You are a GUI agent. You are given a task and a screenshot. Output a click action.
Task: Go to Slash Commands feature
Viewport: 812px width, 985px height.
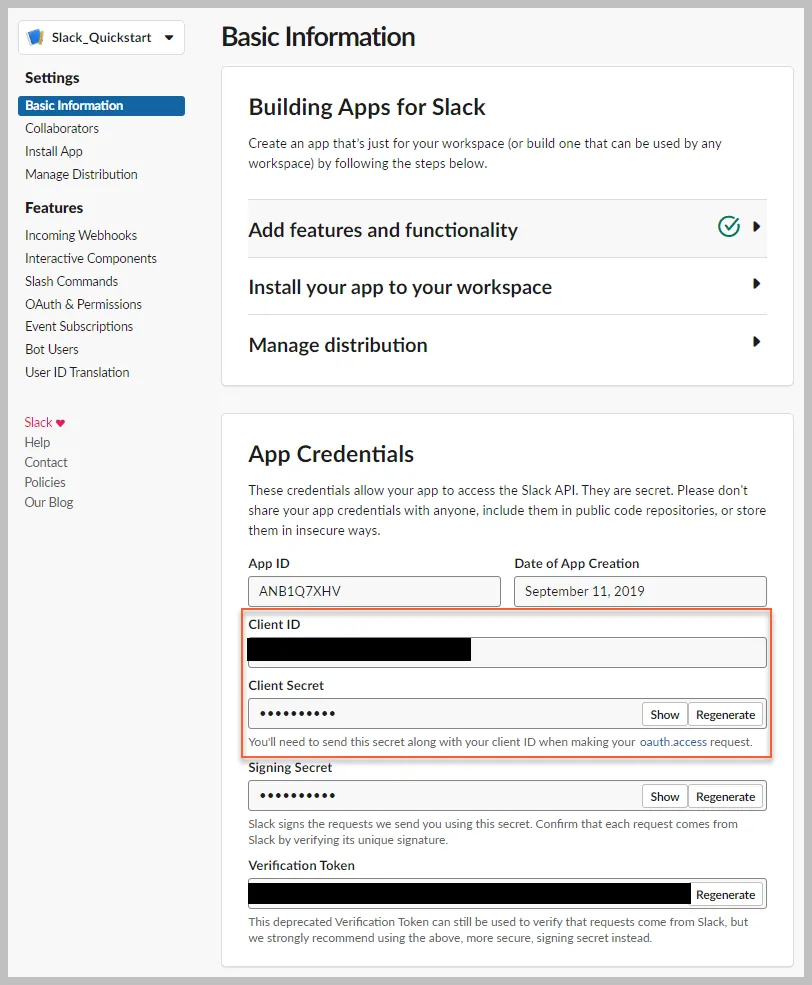pyautogui.click(x=72, y=281)
